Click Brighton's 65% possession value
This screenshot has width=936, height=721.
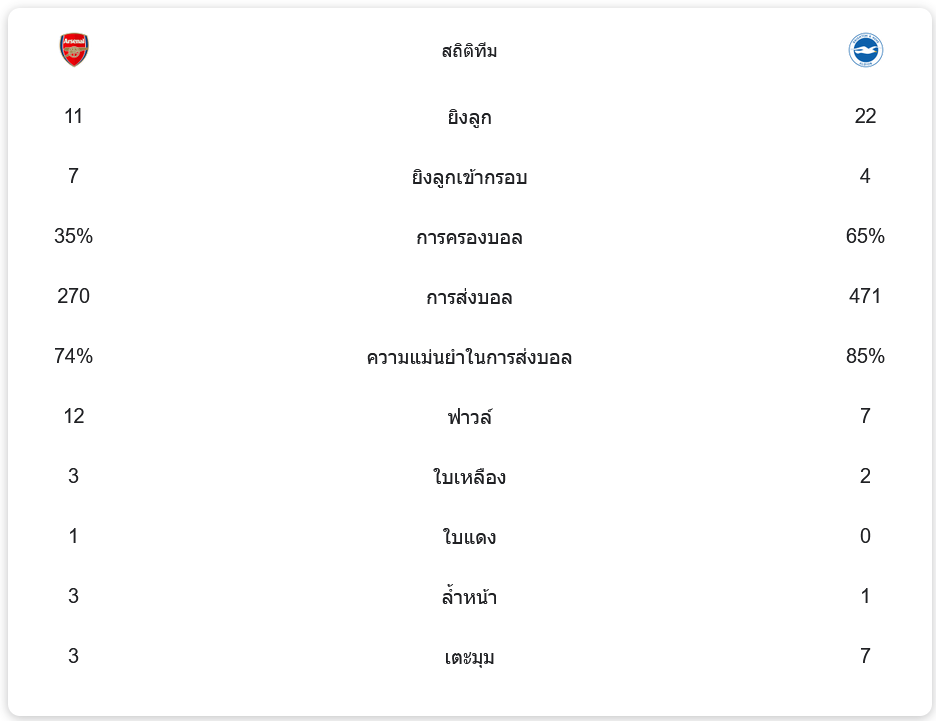pyautogui.click(x=865, y=237)
